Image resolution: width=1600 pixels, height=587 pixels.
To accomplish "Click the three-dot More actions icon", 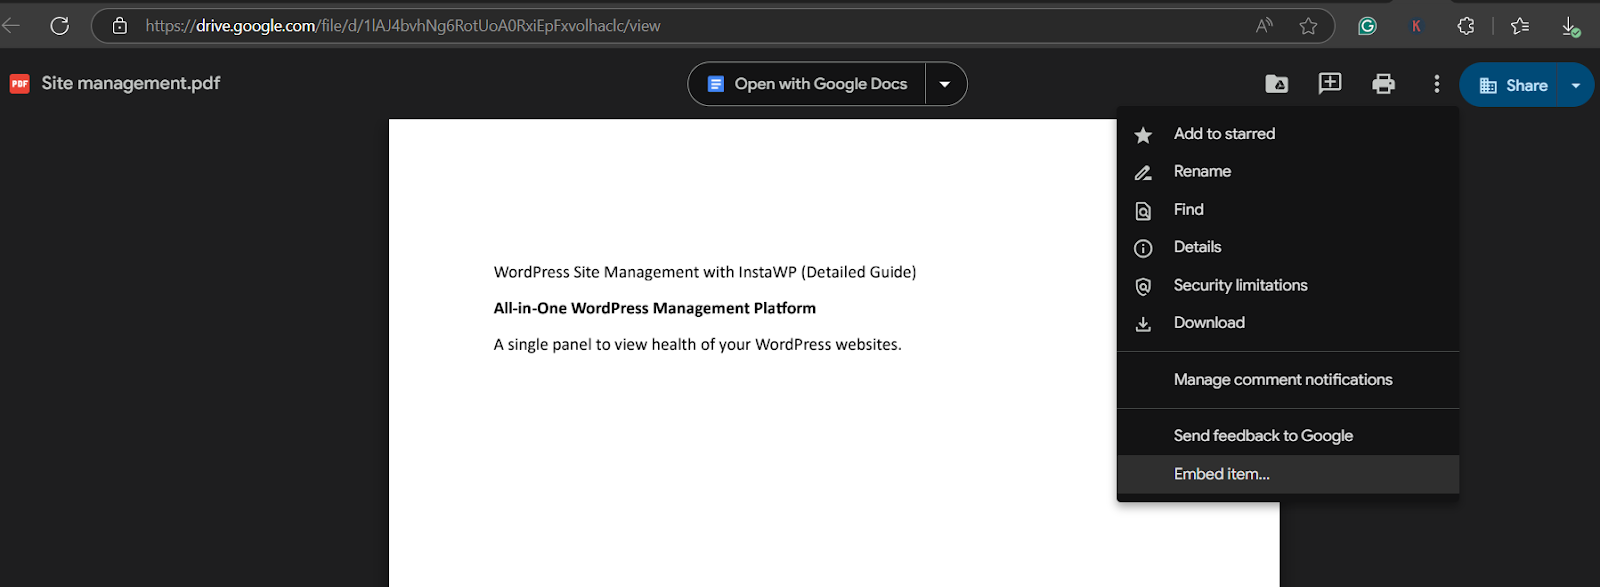I will pos(1437,84).
